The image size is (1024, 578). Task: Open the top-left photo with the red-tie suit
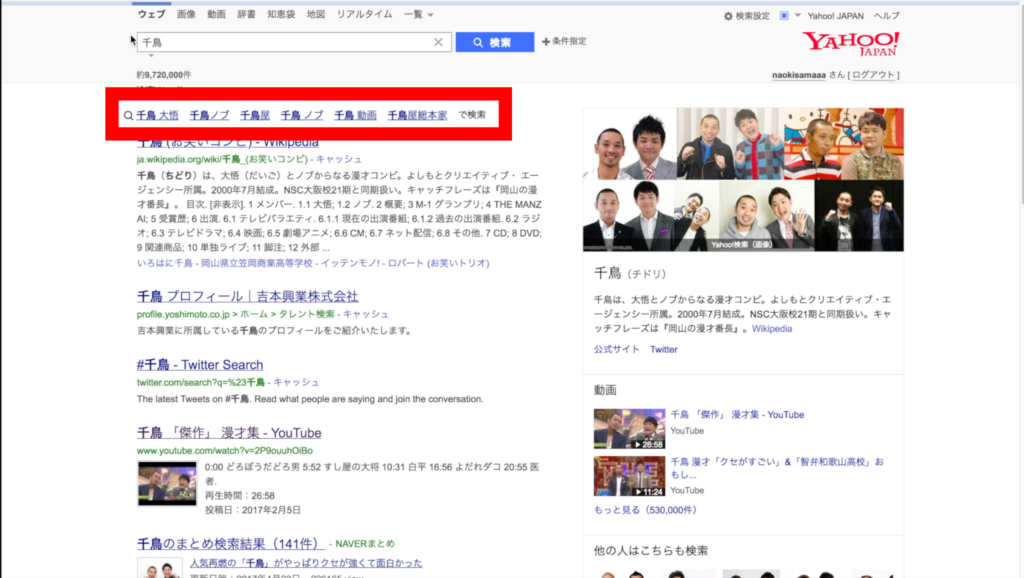630,144
